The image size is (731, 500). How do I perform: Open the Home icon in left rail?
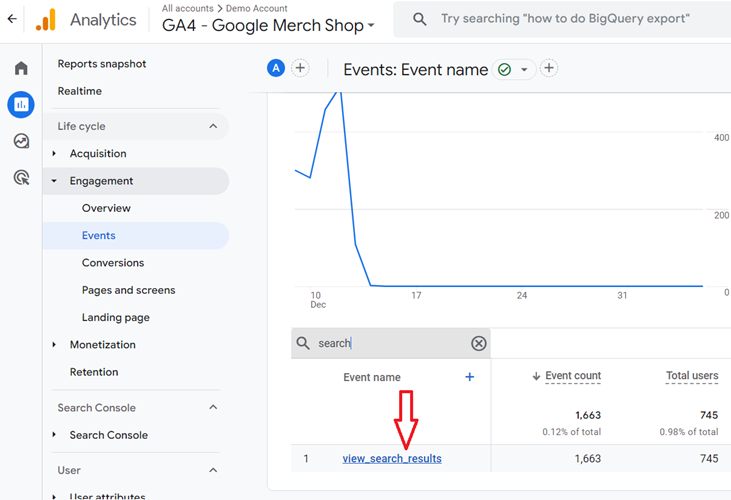coord(21,68)
